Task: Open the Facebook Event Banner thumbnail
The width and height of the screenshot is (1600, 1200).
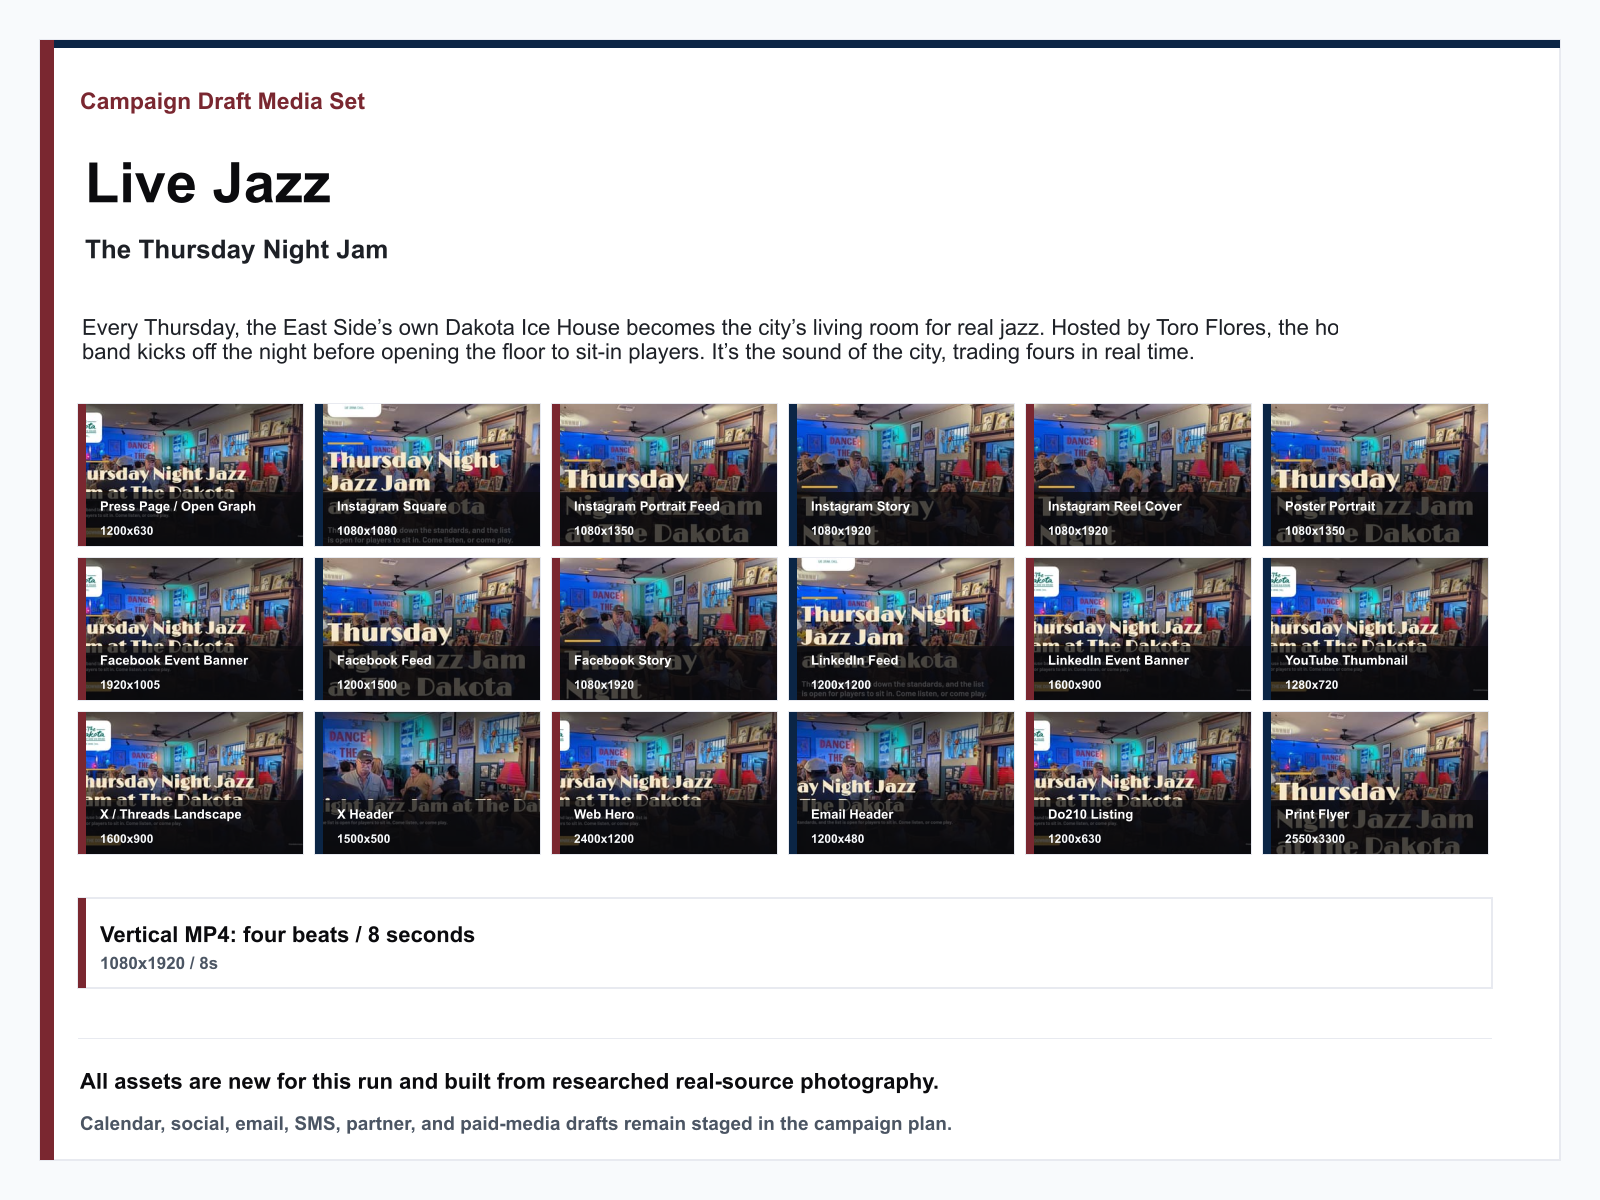Action: [190, 629]
